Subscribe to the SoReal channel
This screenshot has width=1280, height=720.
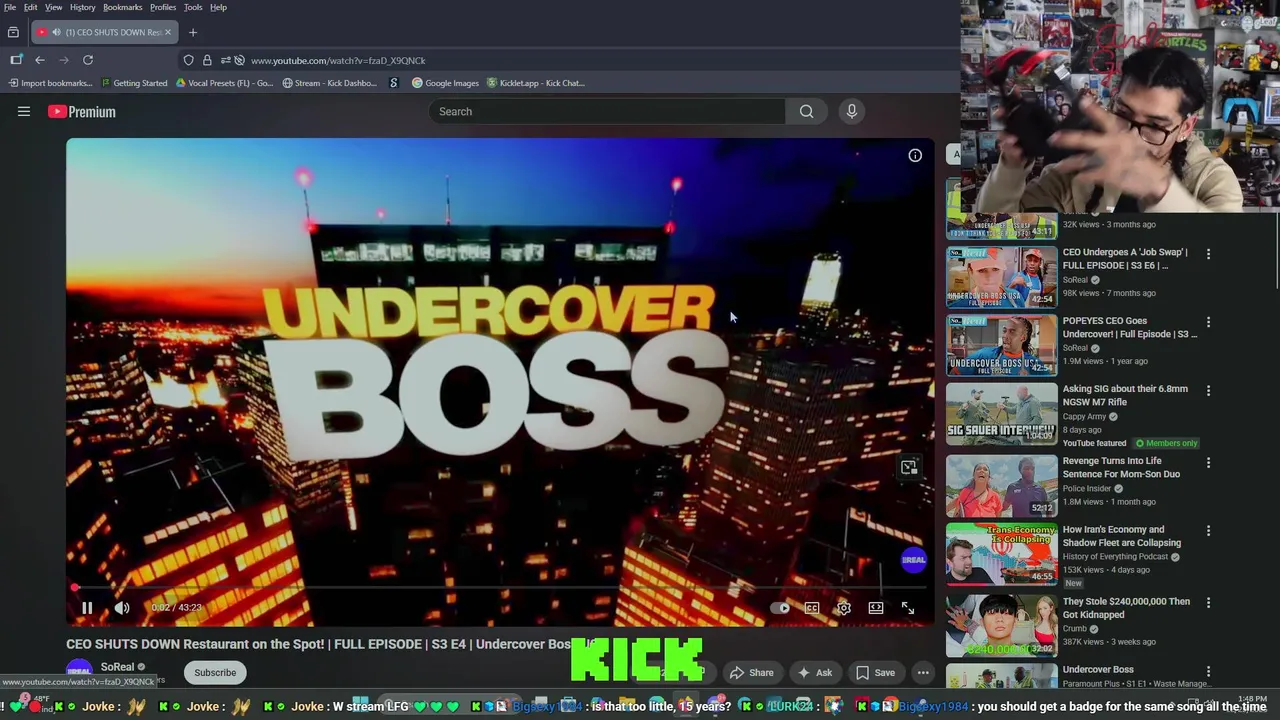(215, 672)
